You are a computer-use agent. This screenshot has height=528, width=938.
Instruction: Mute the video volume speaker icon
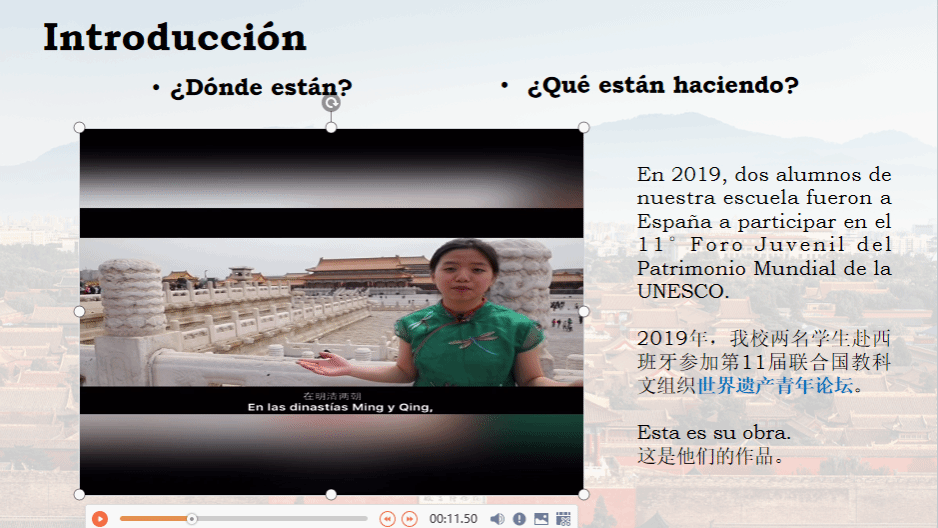497,519
